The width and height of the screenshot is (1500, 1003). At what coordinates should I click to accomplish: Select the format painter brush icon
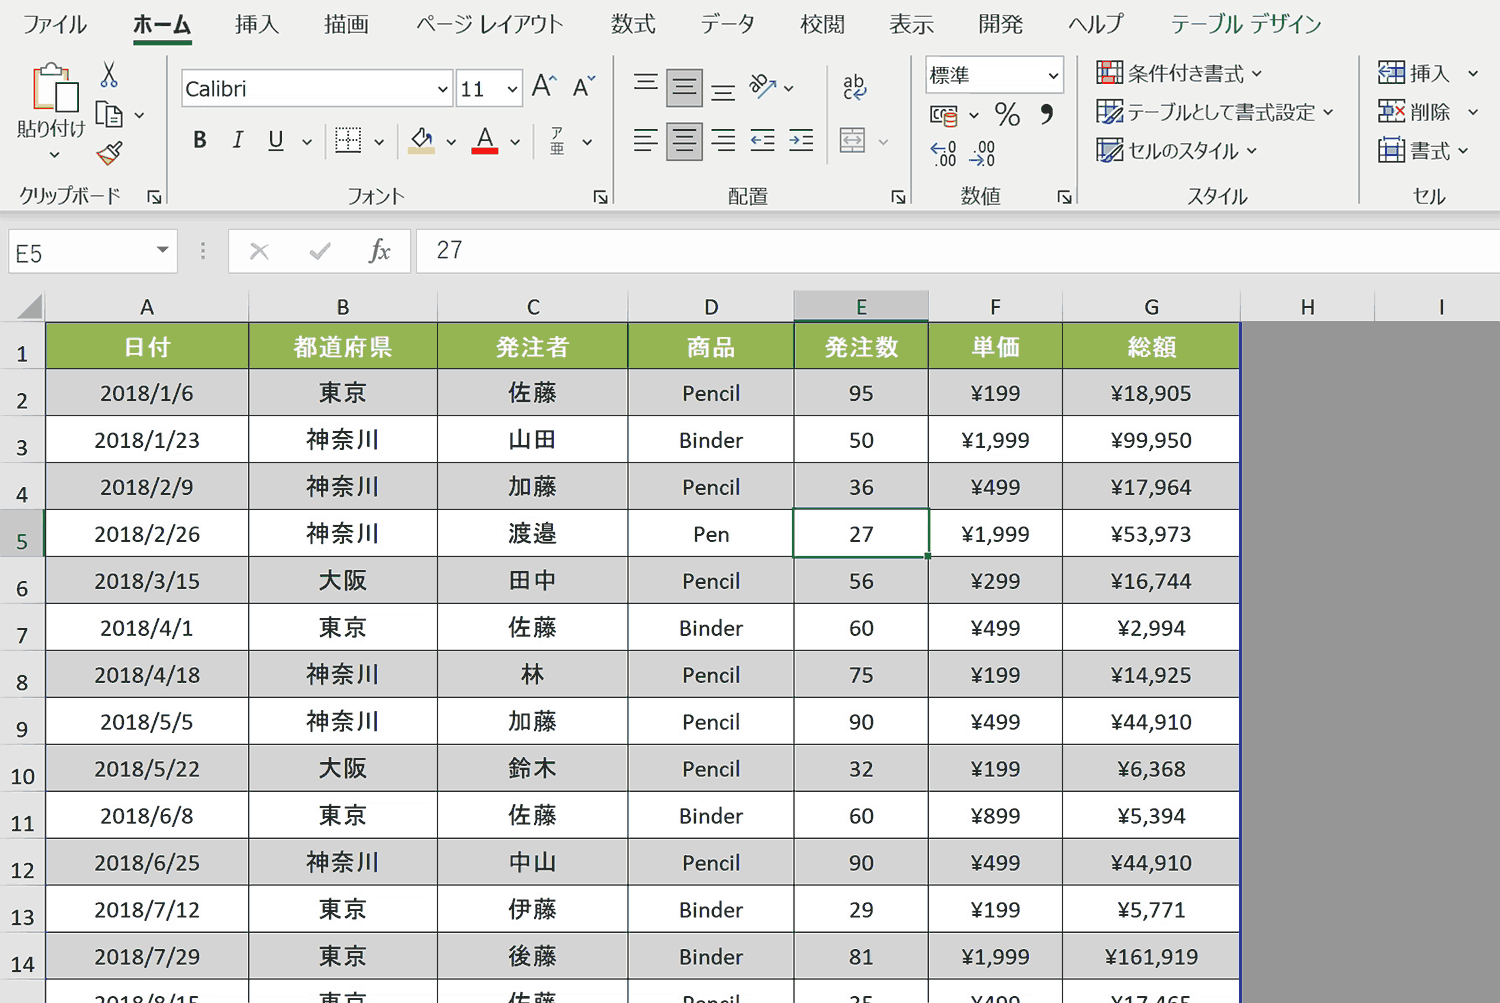pyautogui.click(x=110, y=153)
